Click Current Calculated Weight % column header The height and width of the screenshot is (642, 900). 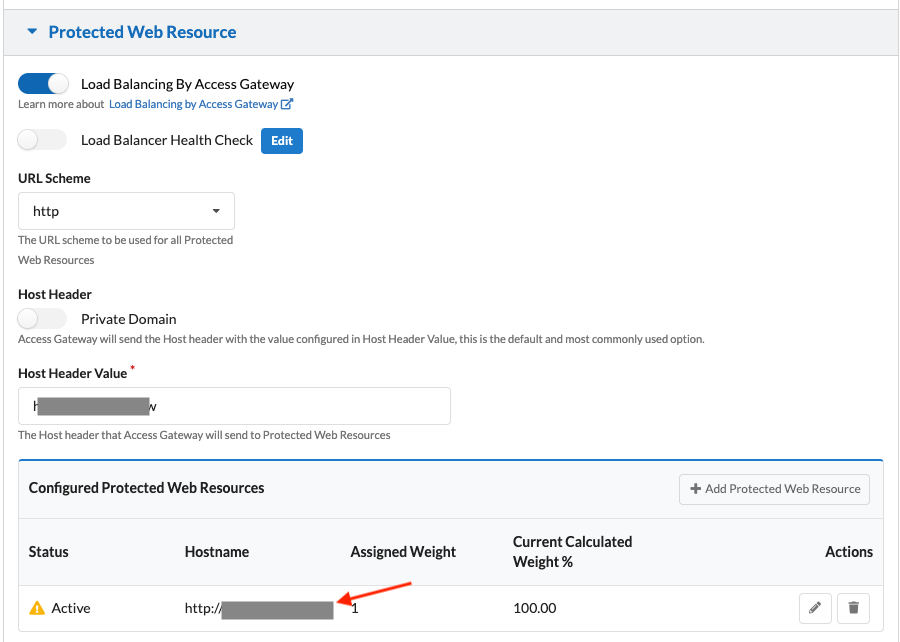pos(572,552)
